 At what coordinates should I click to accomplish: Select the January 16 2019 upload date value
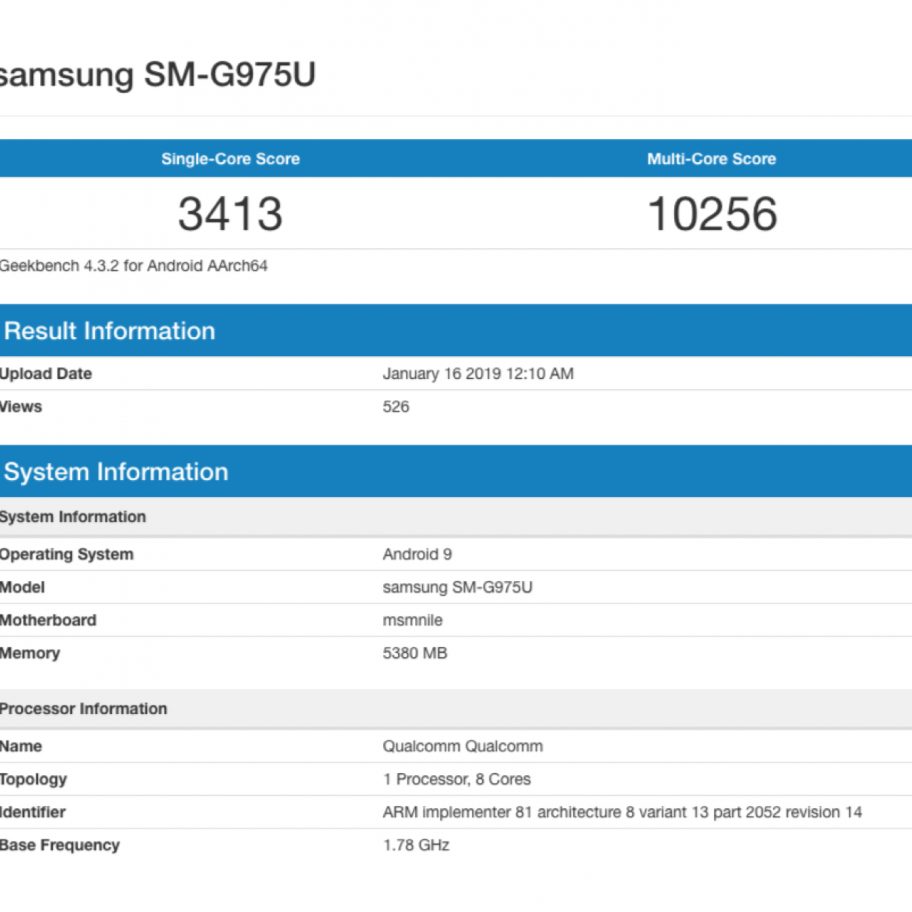pos(478,374)
